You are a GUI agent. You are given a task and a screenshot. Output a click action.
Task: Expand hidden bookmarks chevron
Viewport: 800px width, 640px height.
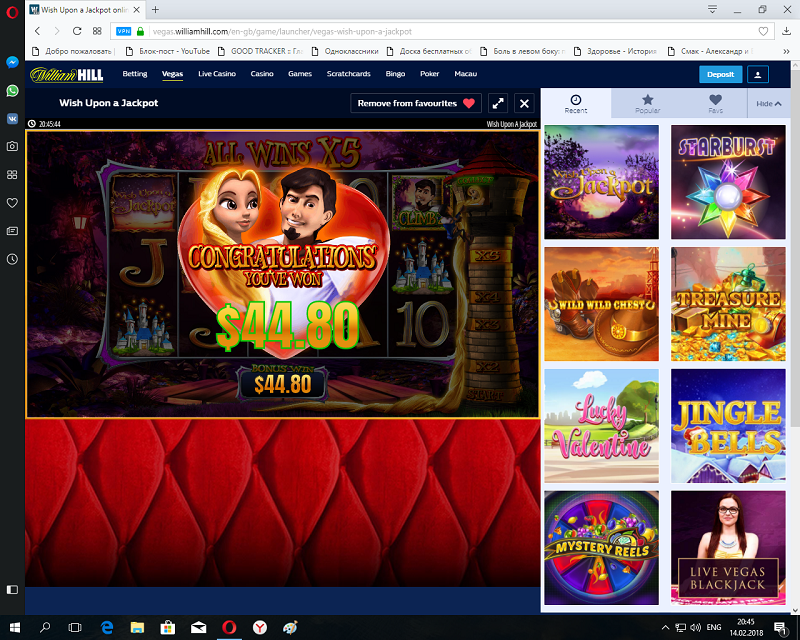[786, 51]
